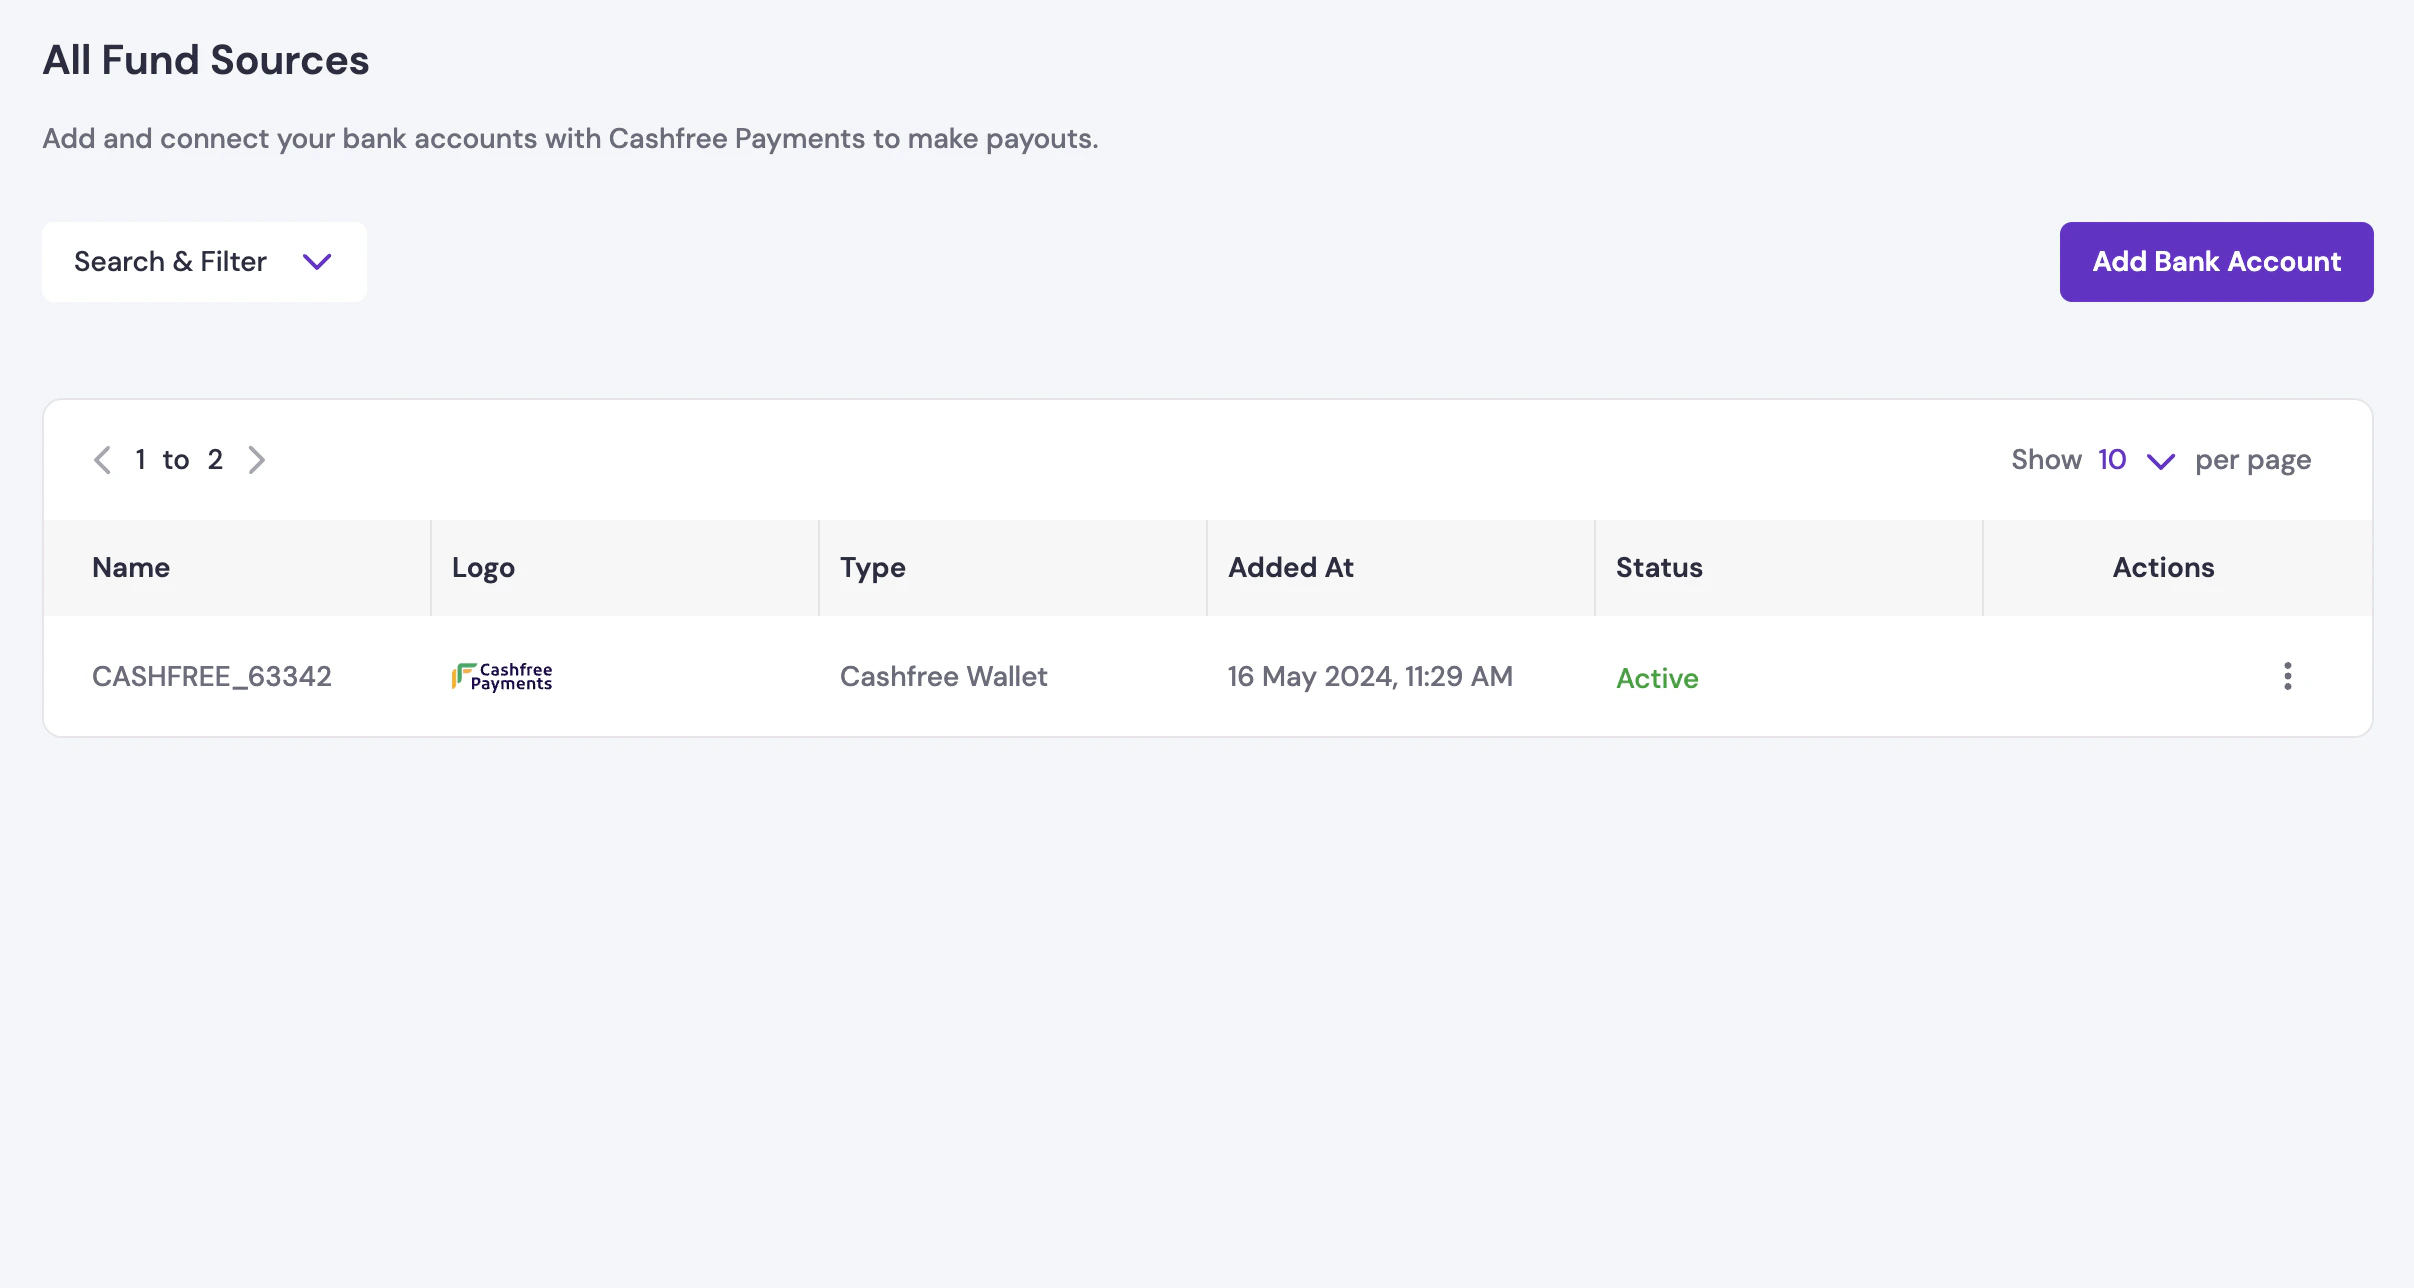Click the Cashfree Payments logo in row
The image size is (2414, 1288).
(502, 677)
